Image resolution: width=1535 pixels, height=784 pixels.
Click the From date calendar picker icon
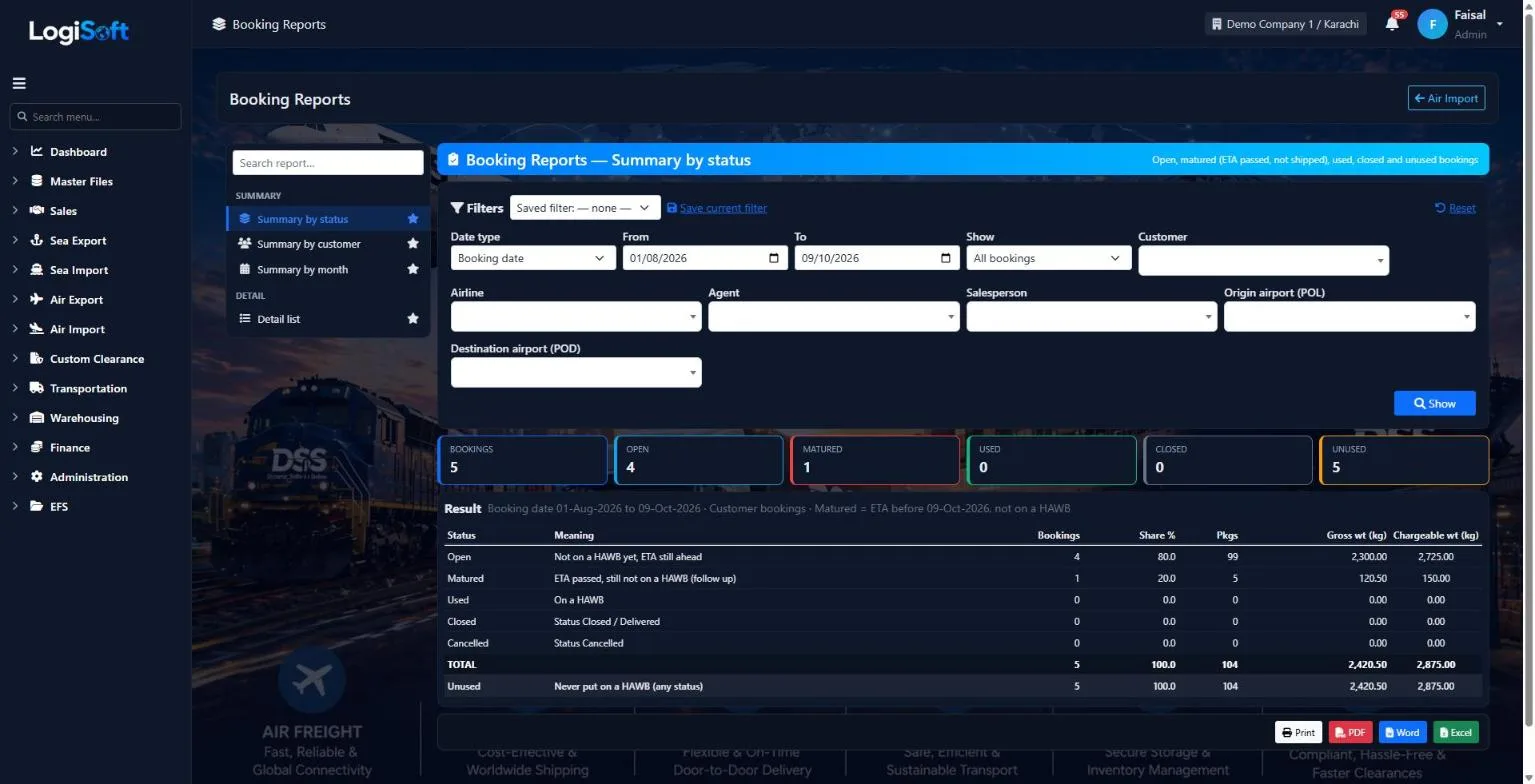[774, 258]
